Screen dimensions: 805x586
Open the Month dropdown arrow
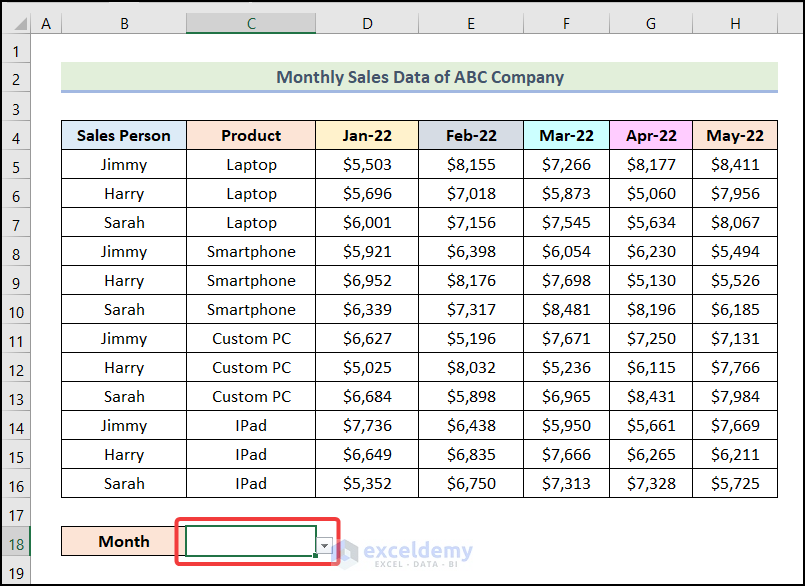pyautogui.click(x=324, y=546)
